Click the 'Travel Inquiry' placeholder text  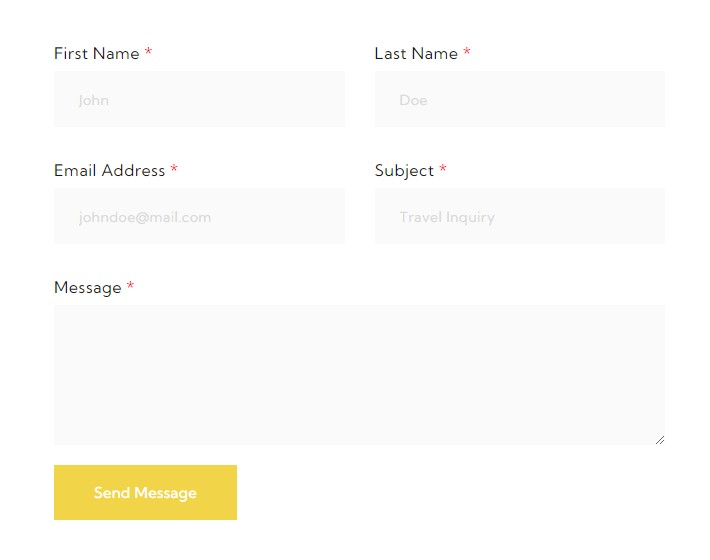pyautogui.click(x=447, y=217)
